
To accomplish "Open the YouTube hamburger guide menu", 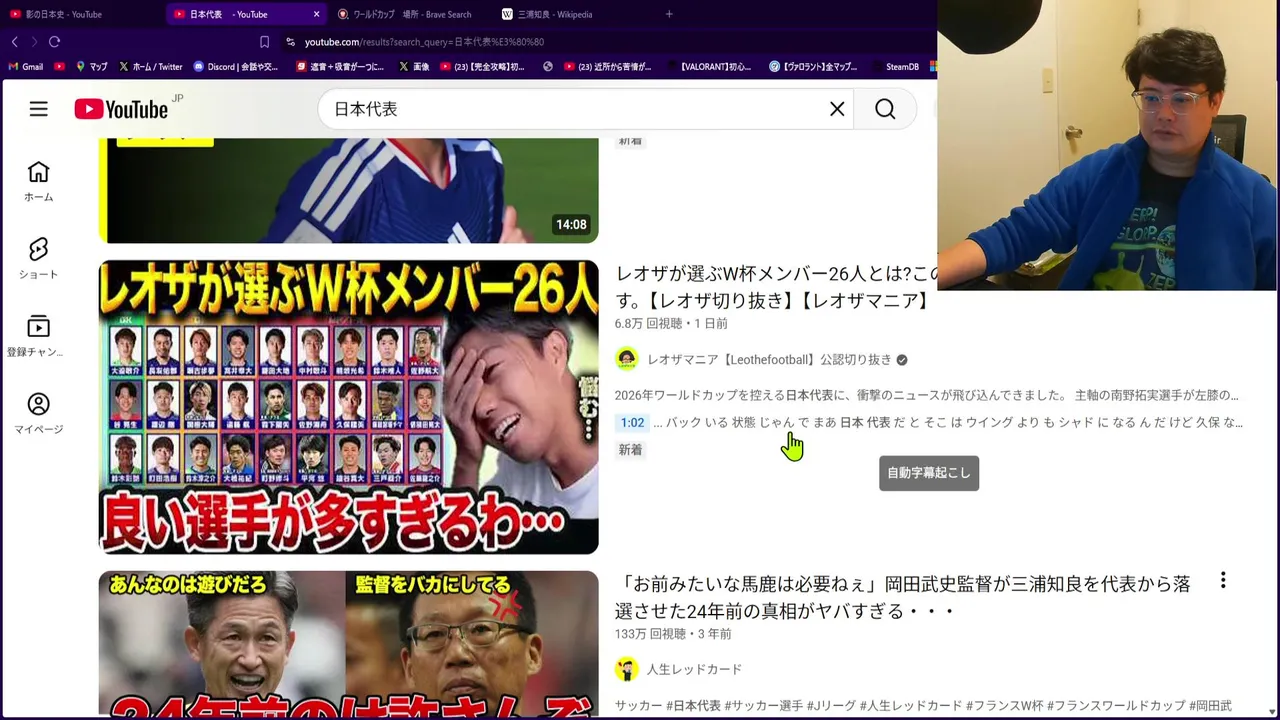I will tap(38, 109).
